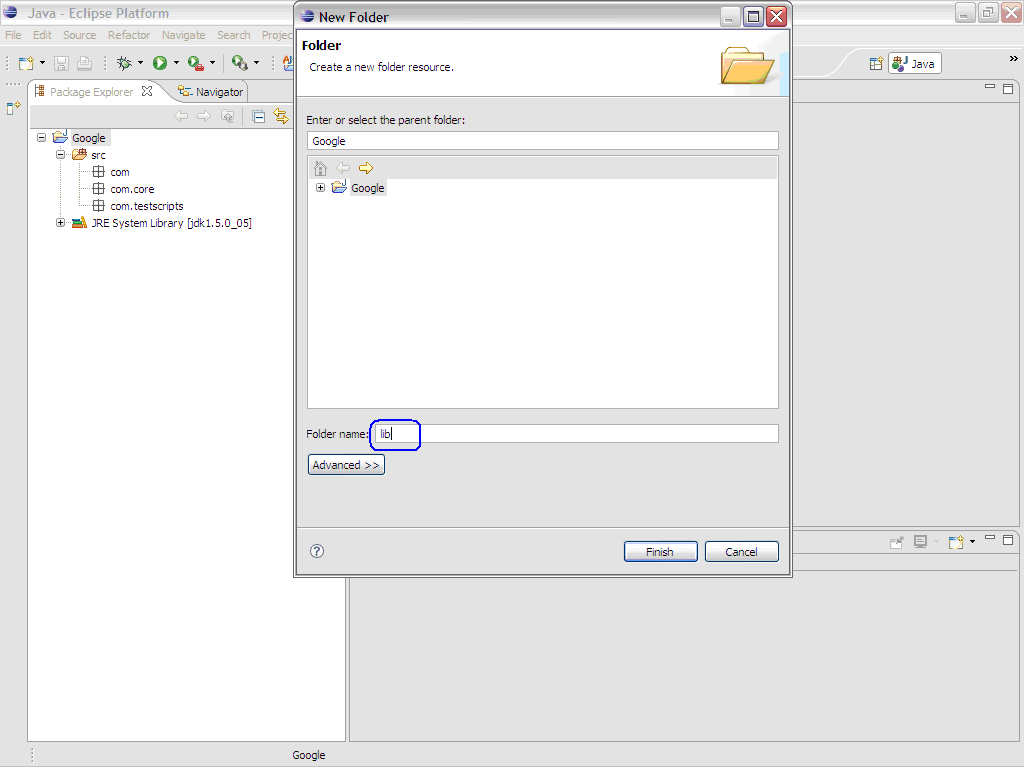The image size is (1024, 768).
Task: Open the Refactor menu
Action: pyautogui.click(x=129, y=35)
